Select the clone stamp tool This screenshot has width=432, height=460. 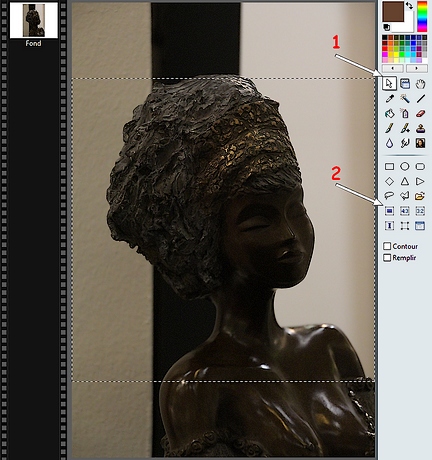pyautogui.click(x=420, y=128)
